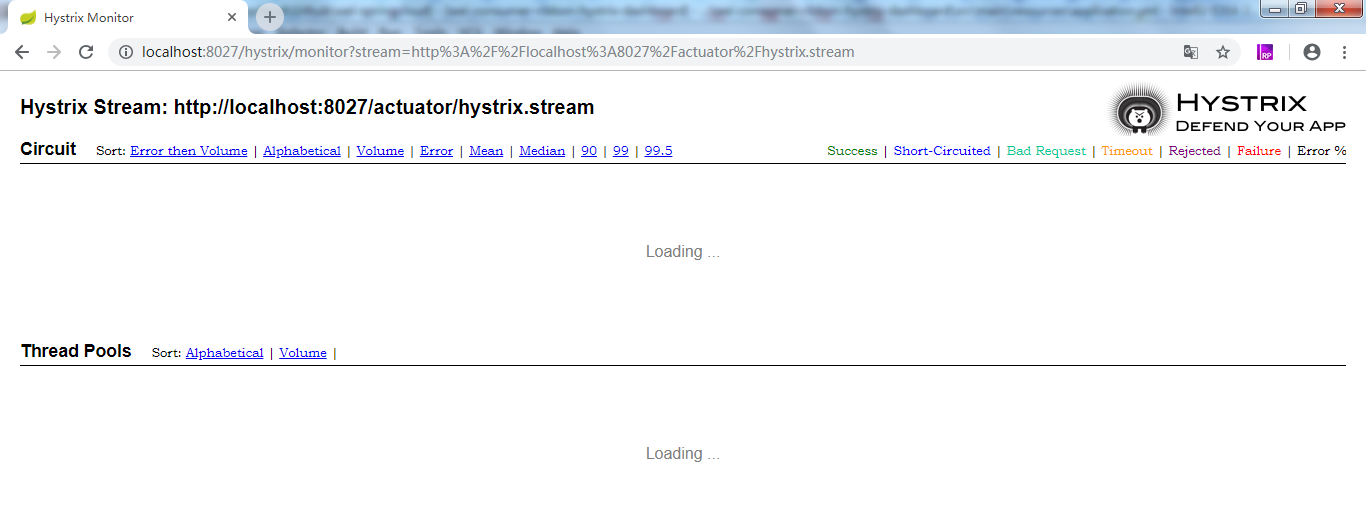Image resolution: width=1366 pixels, height=531 pixels.
Task: Click the blue Short-Circuited legend label
Action: pyautogui.click(x=942, y=151)
